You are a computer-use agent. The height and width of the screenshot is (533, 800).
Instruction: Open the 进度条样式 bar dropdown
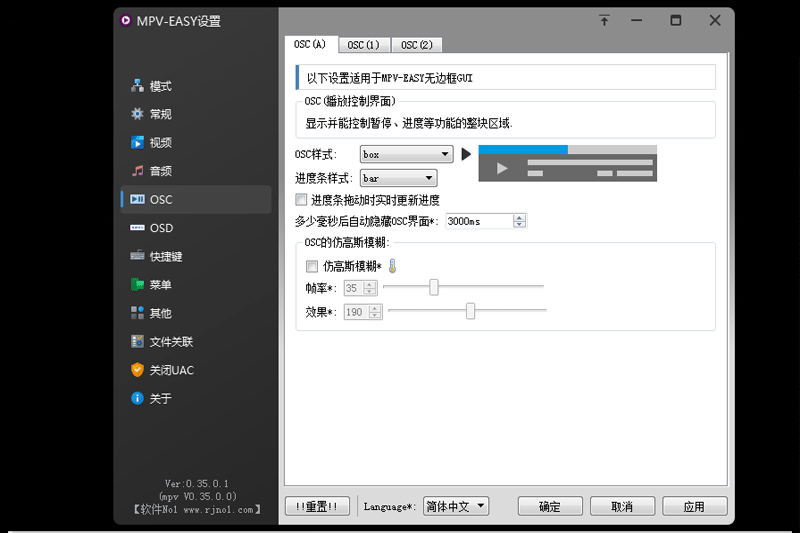pos(398,178)
